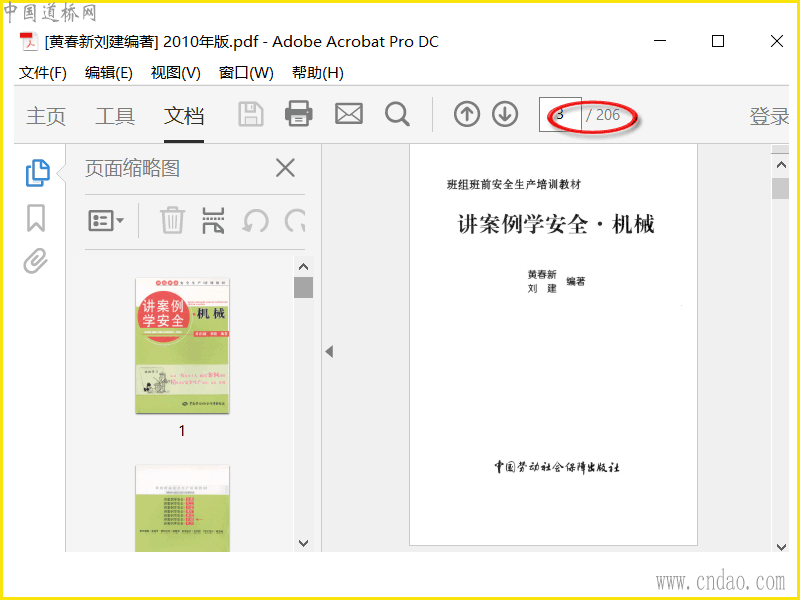Image resolution: width=800 pixels, height=600 pixels.
Task: Click the PDF file icon in the title bar
Action: coord(29,42)
